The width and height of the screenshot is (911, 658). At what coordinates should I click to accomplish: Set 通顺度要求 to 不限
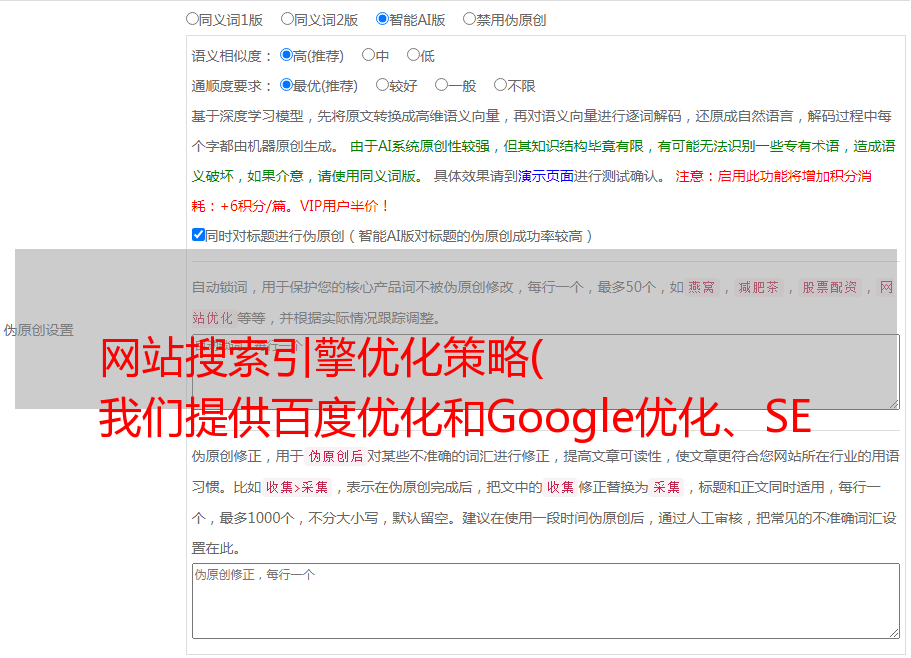[500, 85]
